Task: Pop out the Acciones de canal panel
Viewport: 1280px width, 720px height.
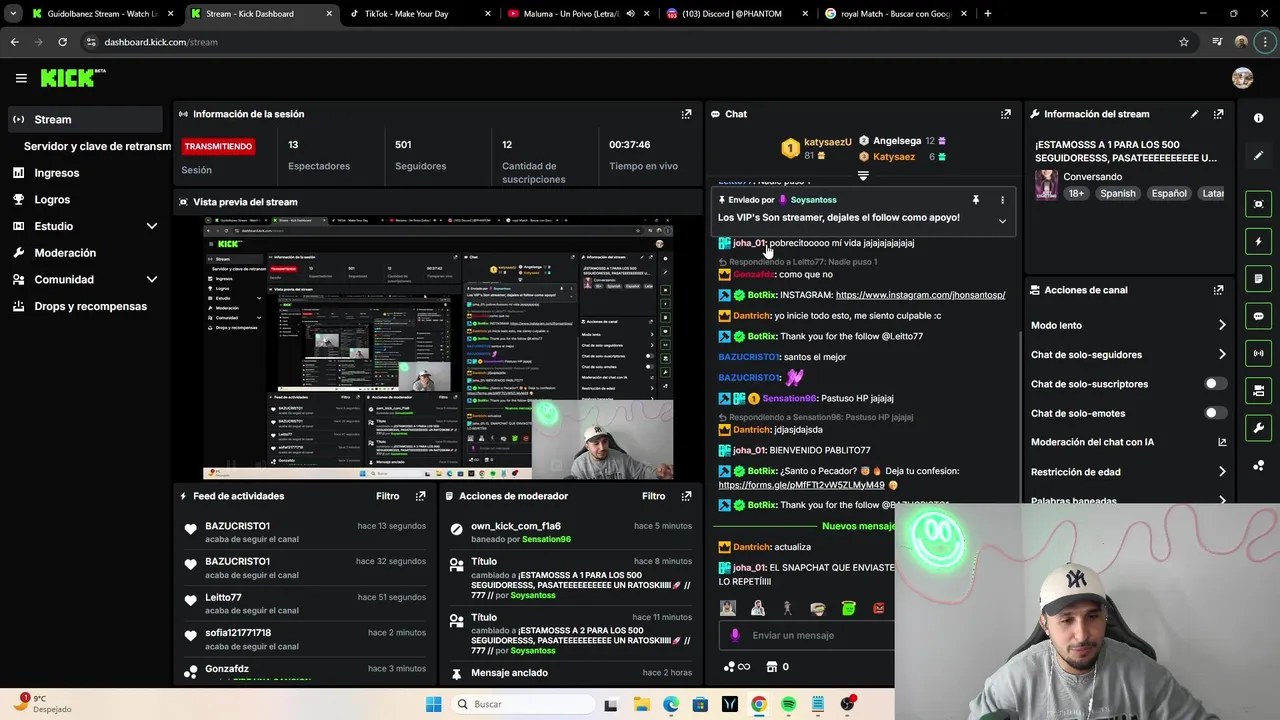Action: pos(1218,290)
